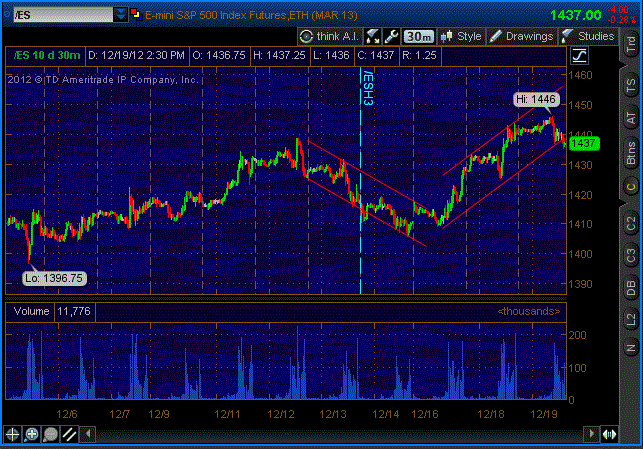Click the 'L: 1436' low value
The width and height of the screenshot is (643, 449).
click(x=331, y=55)
